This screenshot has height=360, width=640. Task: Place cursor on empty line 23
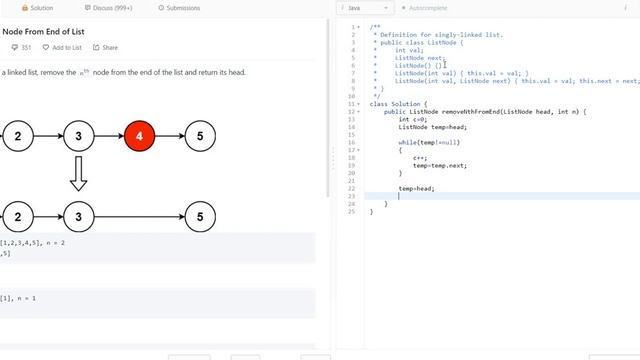502,196
